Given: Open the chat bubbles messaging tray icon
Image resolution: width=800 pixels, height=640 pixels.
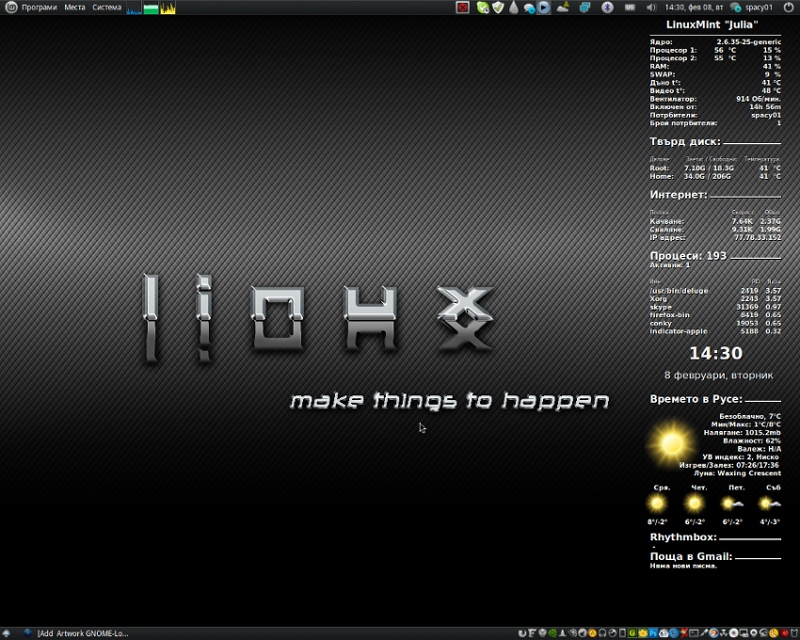Looking at the screenshot, I should [529, 8].
